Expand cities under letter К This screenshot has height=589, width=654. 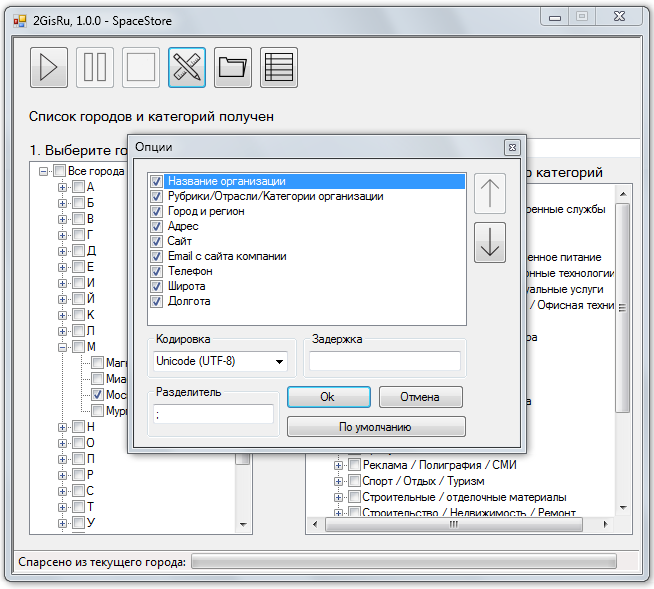coord(62,315)
